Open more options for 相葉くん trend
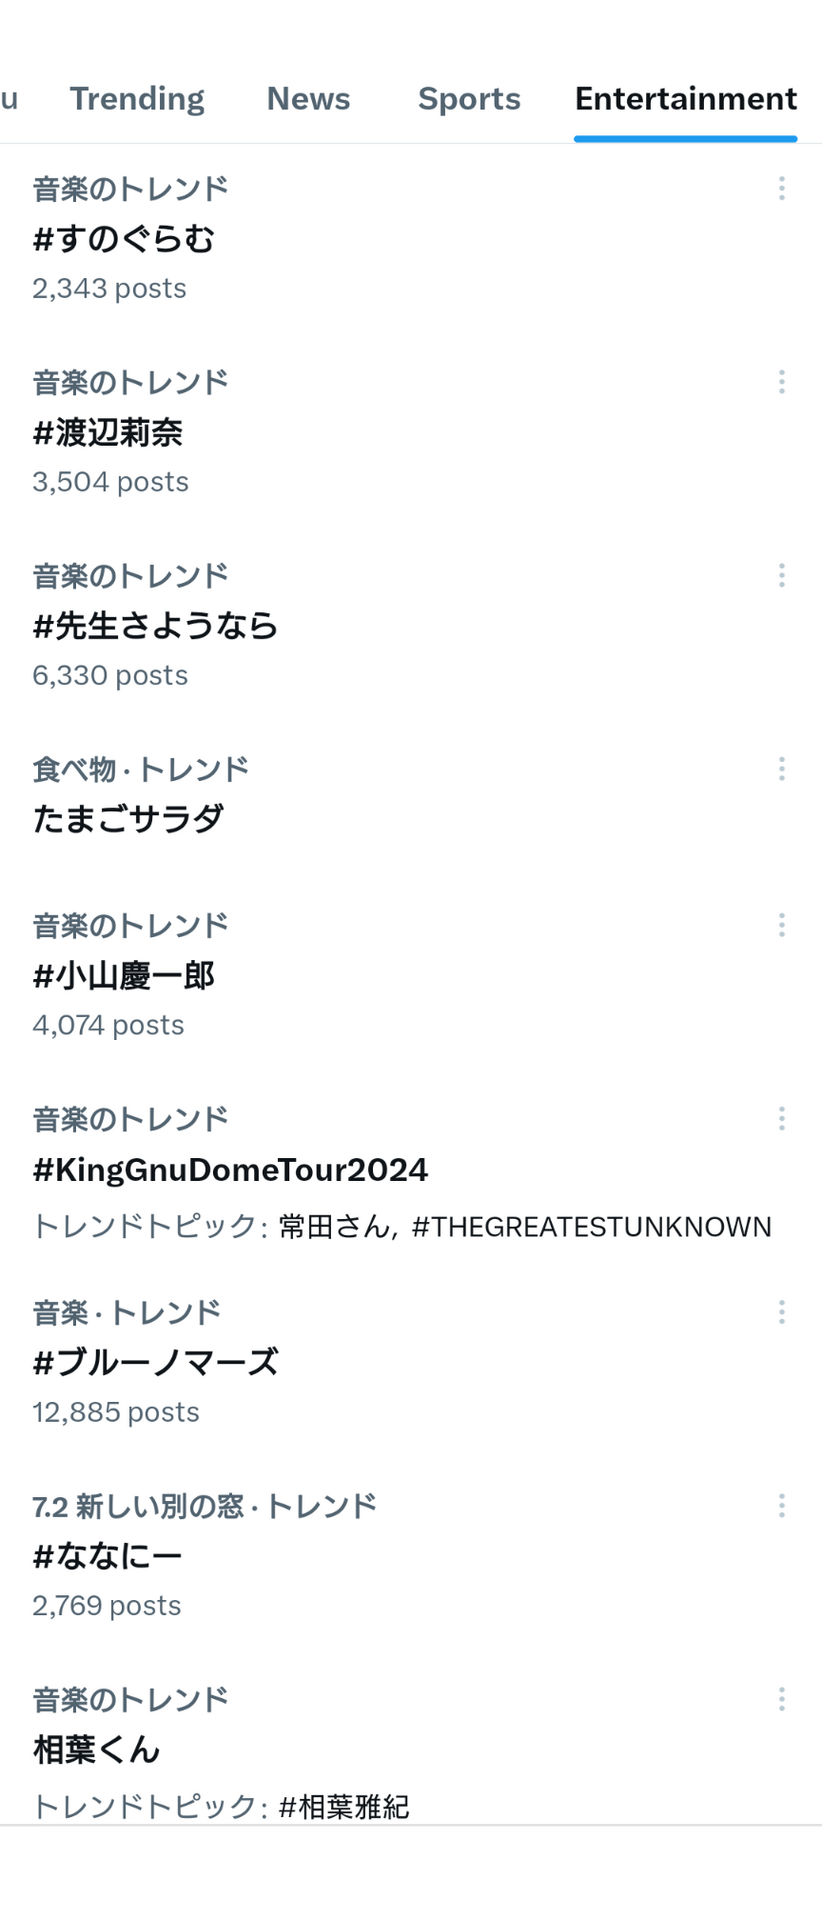822x1920 pixels. click(x=781, y=1699)
